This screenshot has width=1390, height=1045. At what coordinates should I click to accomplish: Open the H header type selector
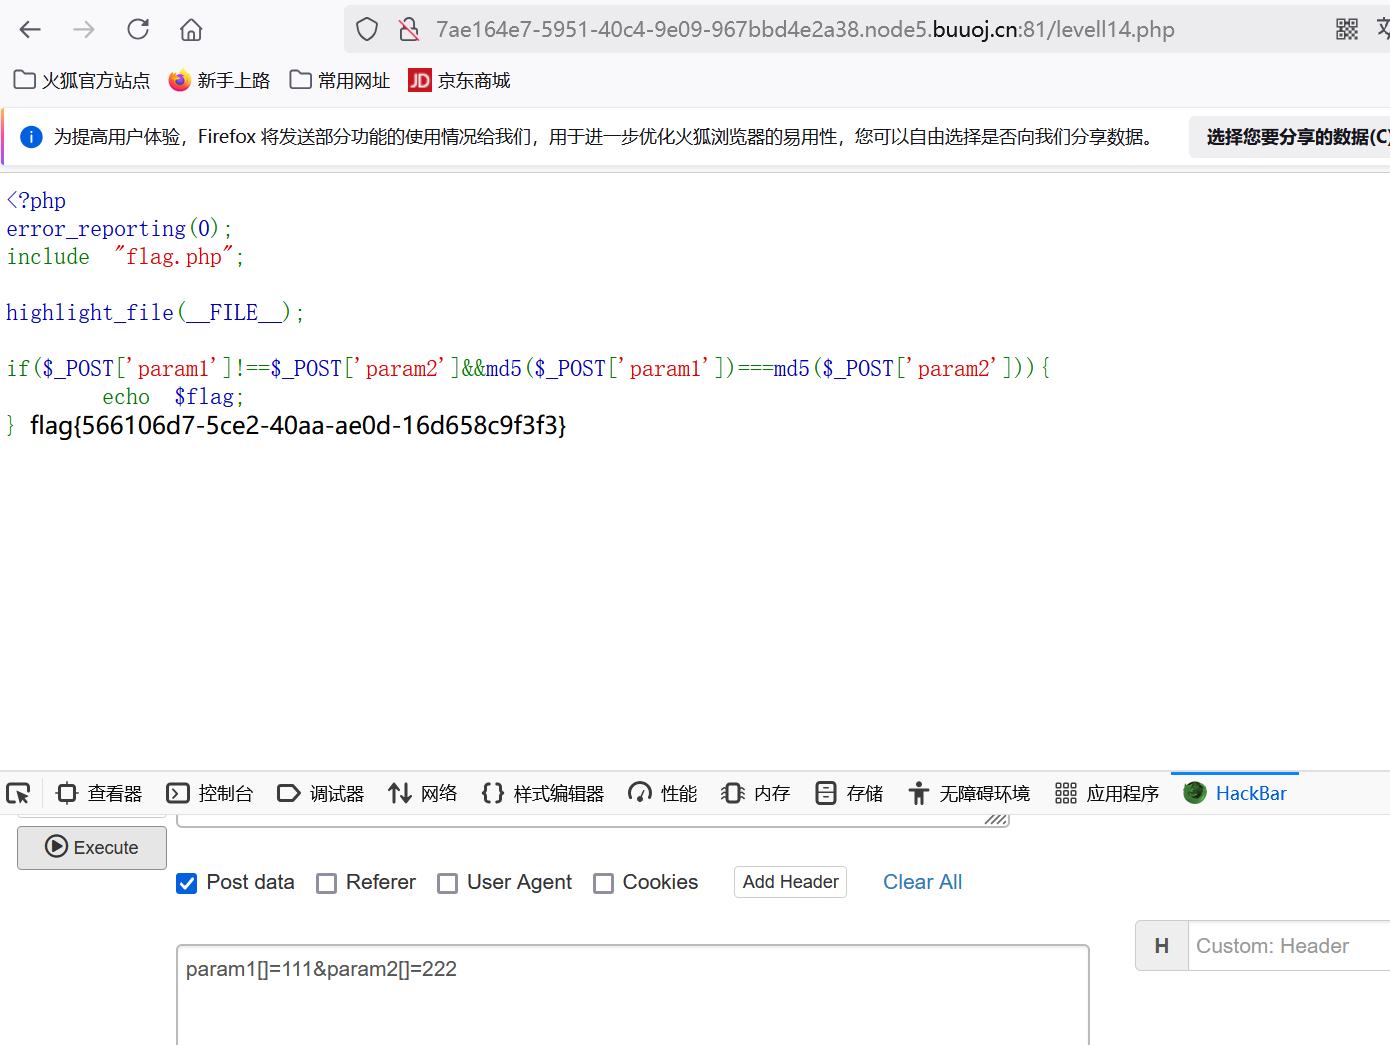[1161, 945]
